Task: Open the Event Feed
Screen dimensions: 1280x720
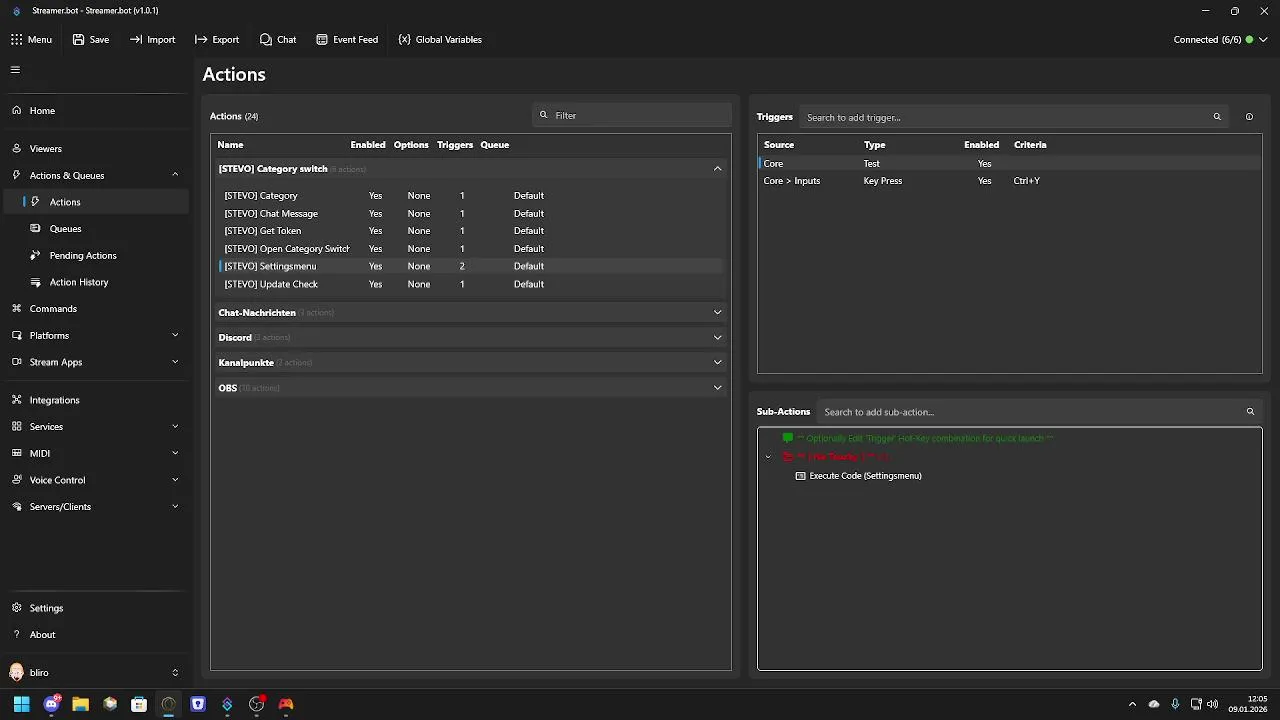Action: pos(347,40)
